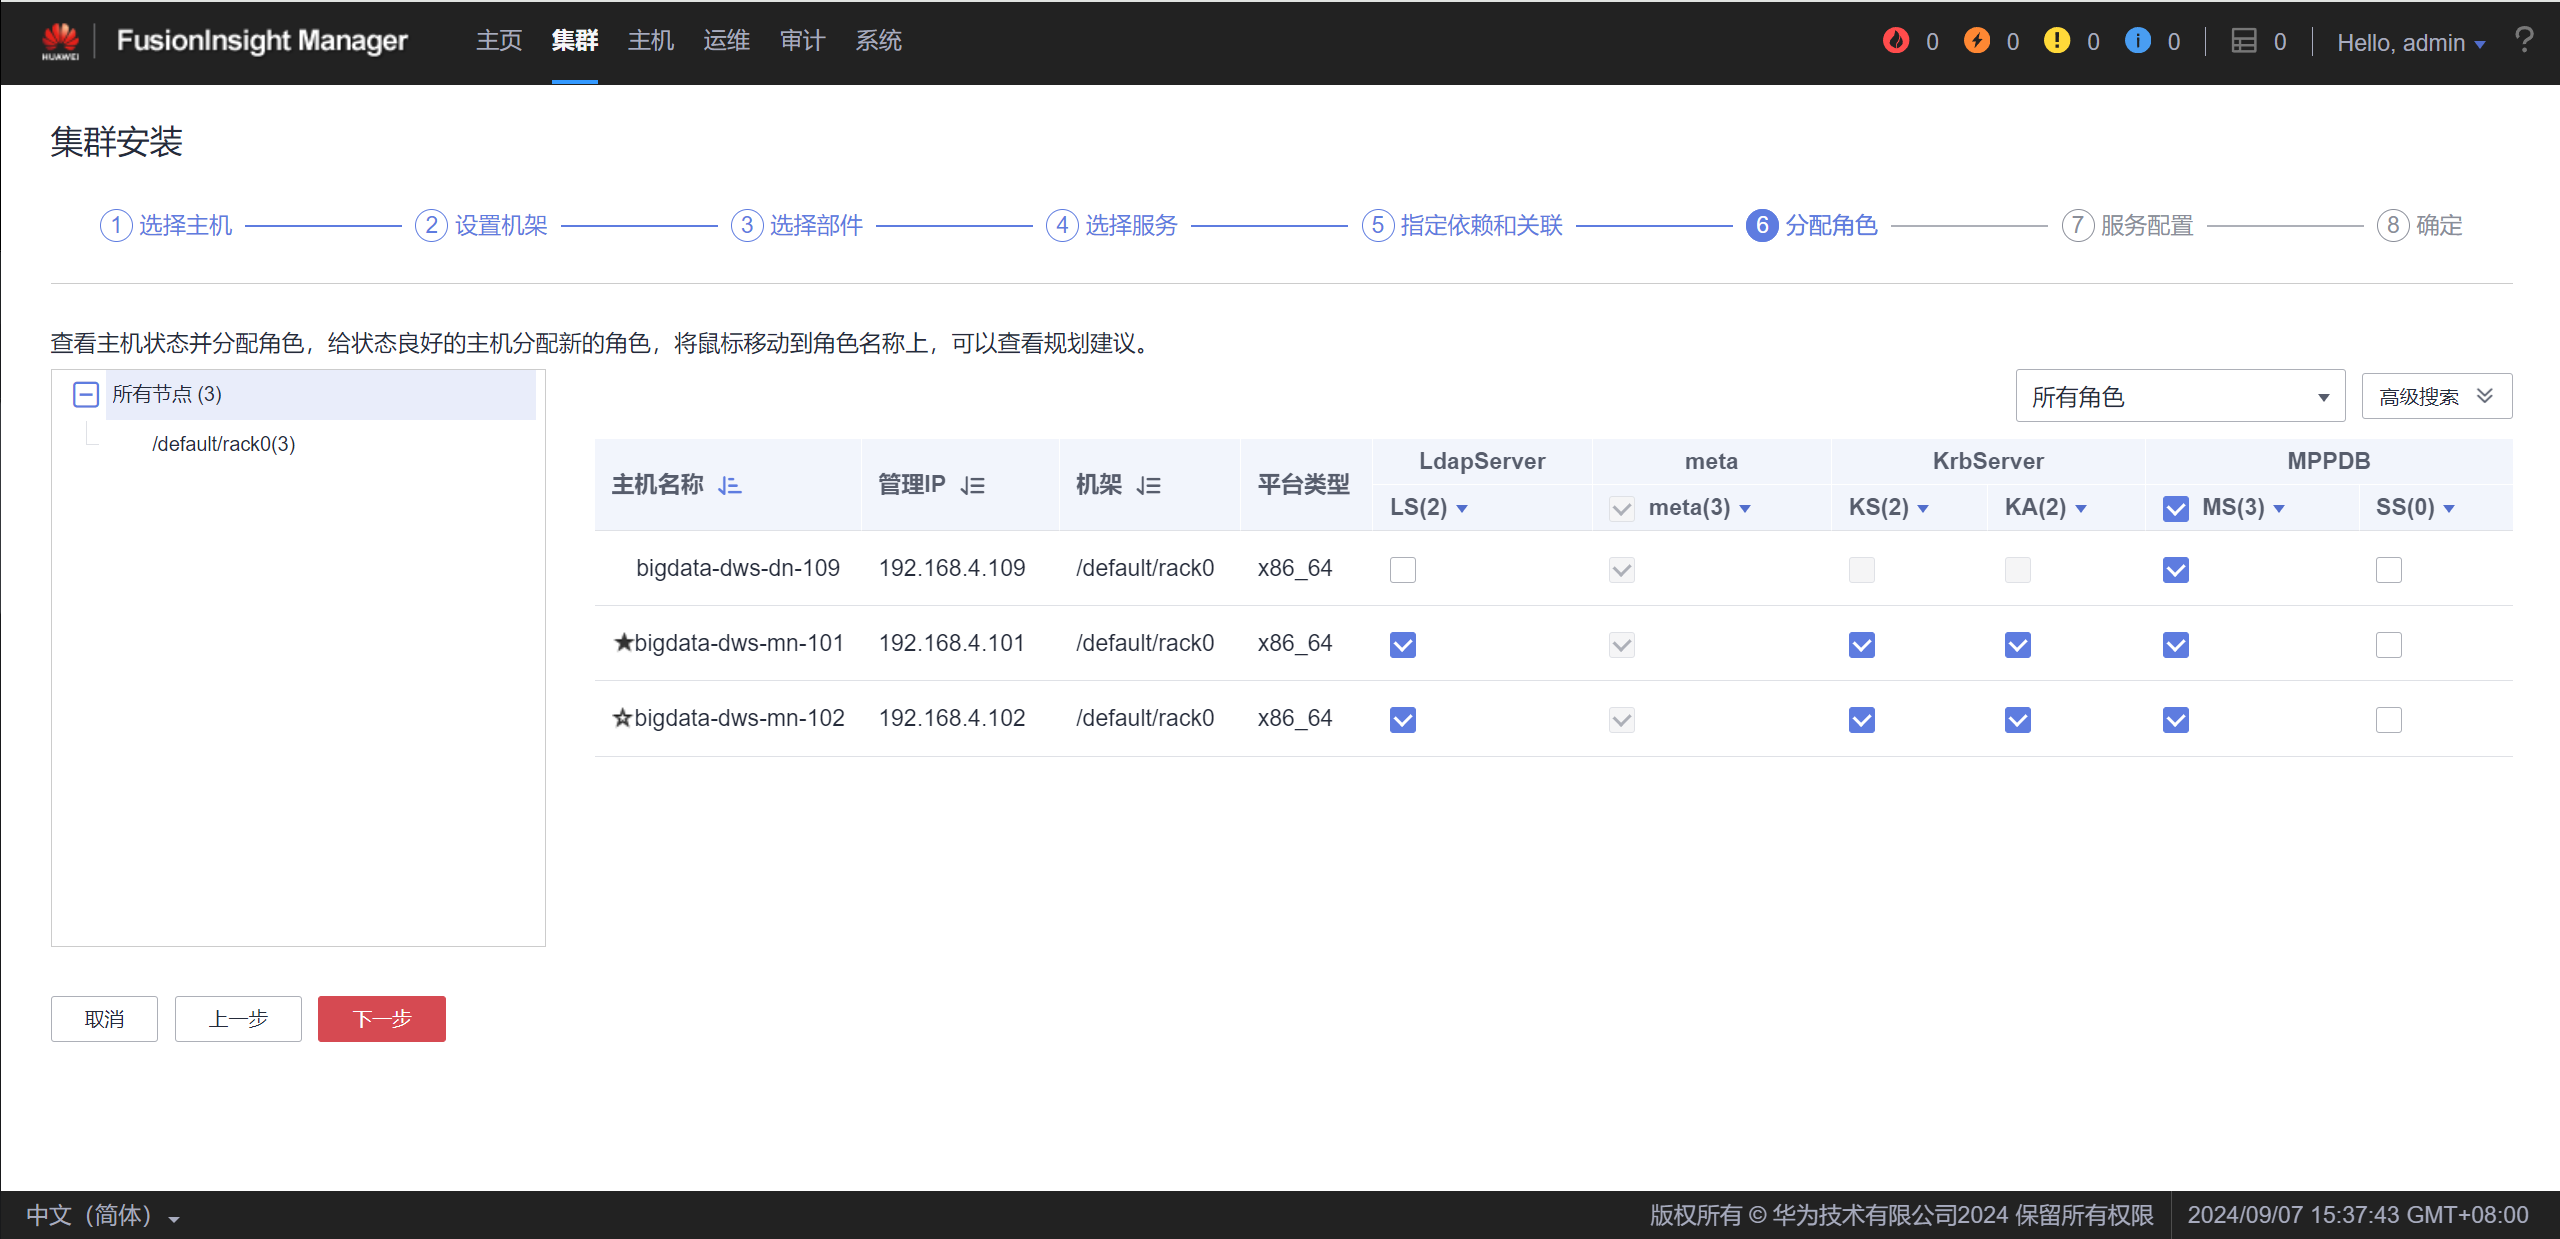
Task: Open the info alarms blue icon
Action: coord(2137,41)
